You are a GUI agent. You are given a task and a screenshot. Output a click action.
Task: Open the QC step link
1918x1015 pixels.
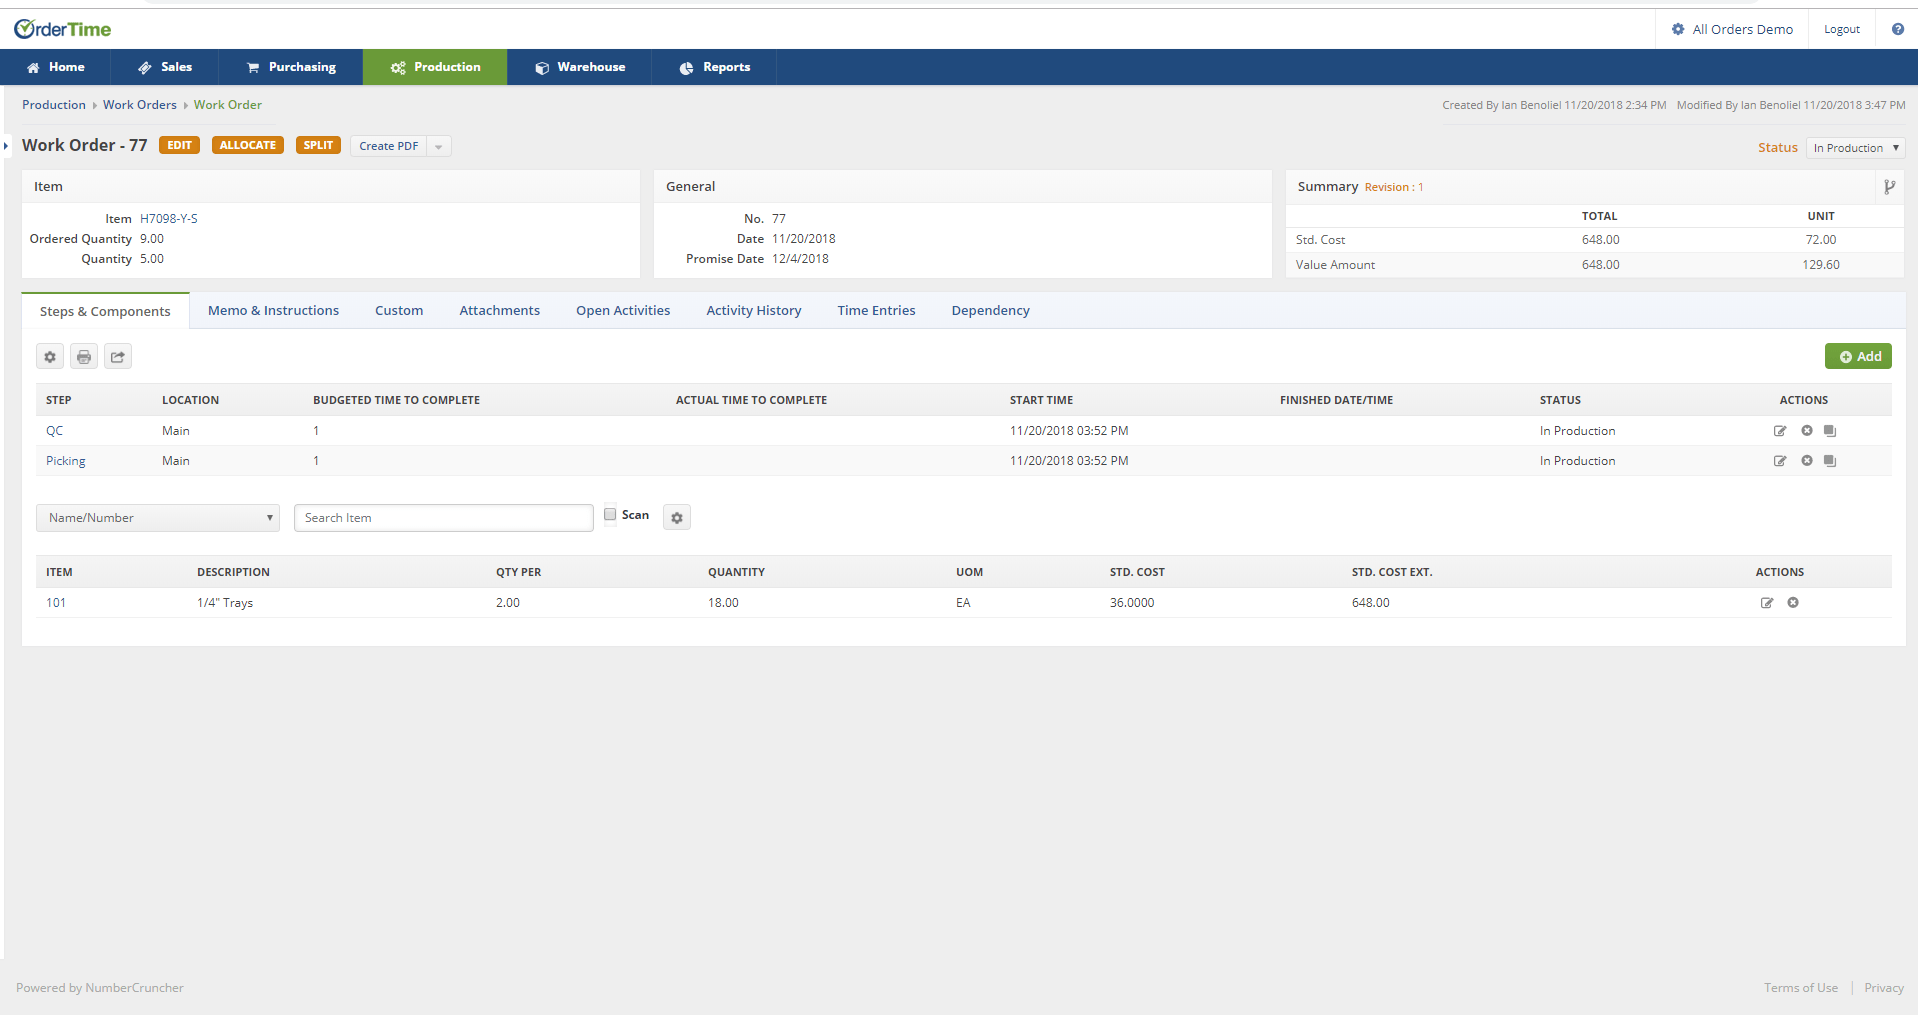click(54, 431)
